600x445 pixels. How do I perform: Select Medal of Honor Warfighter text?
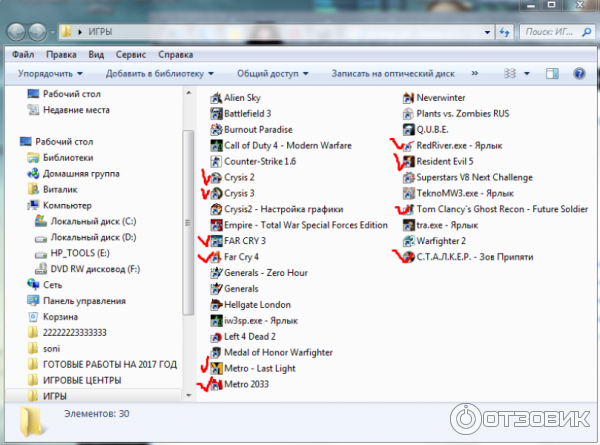(278, 352)
